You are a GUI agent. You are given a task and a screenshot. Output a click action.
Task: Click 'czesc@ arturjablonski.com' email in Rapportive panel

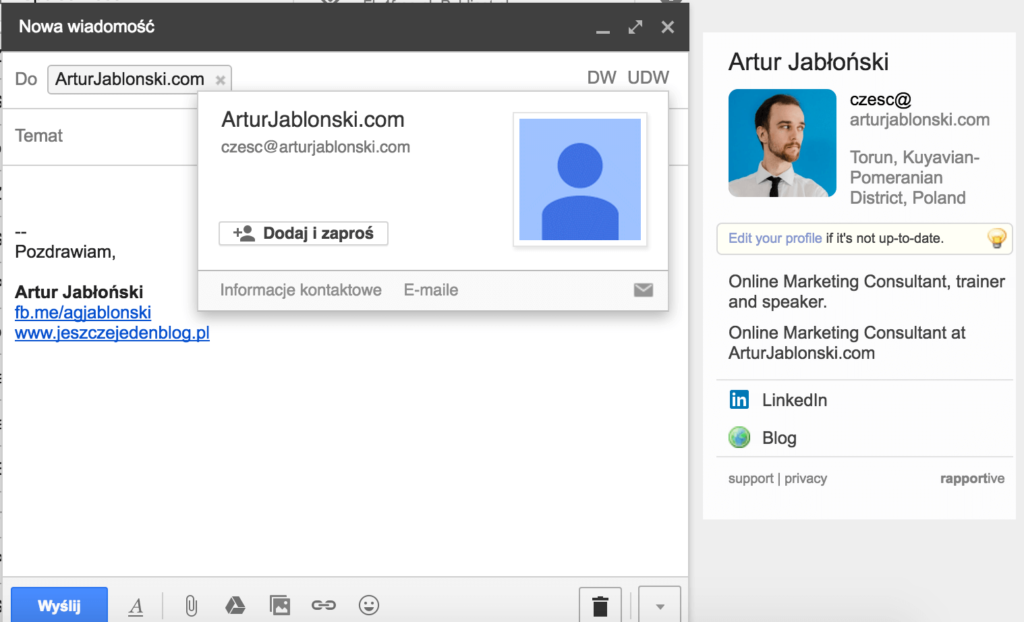click(920, 110)
